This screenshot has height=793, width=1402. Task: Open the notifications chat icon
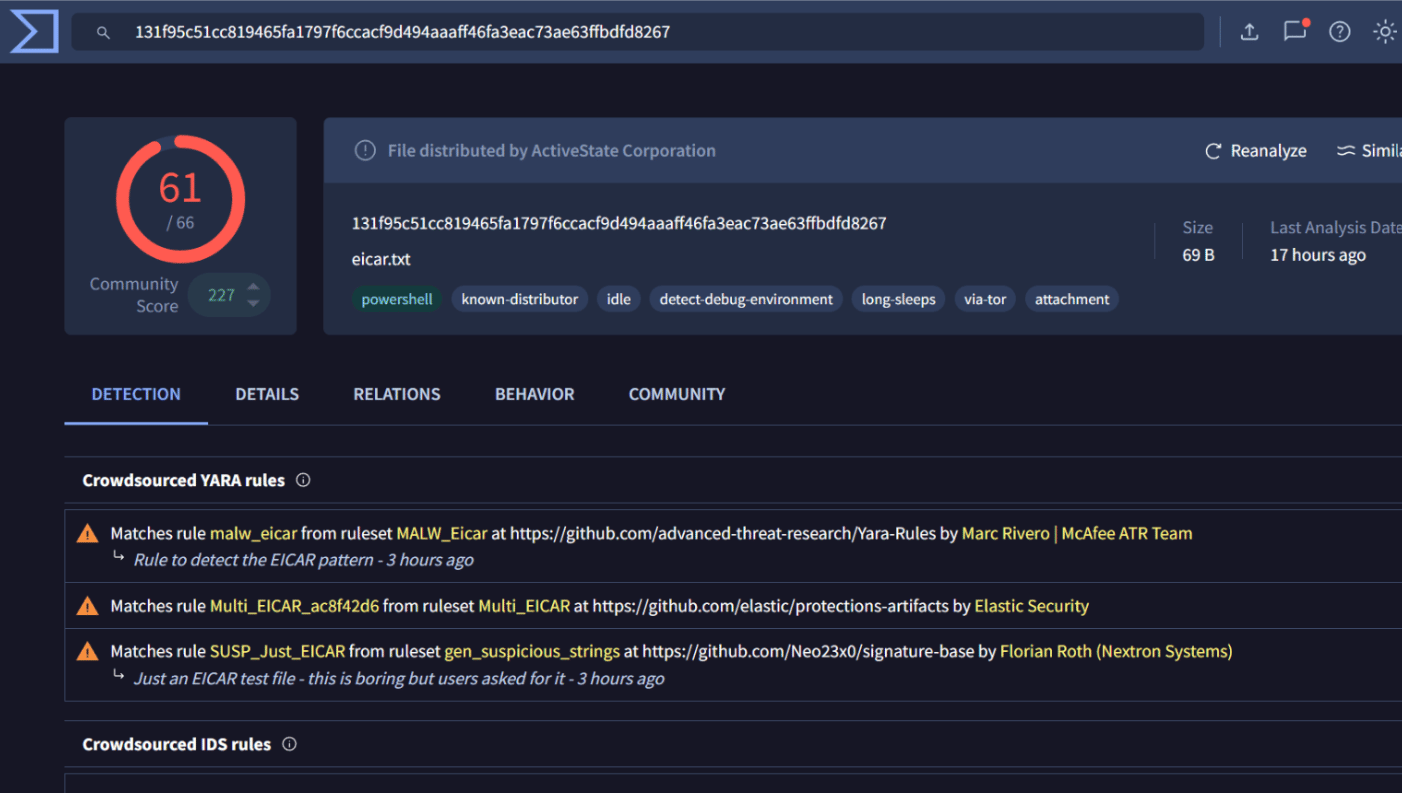[1295, 31]
